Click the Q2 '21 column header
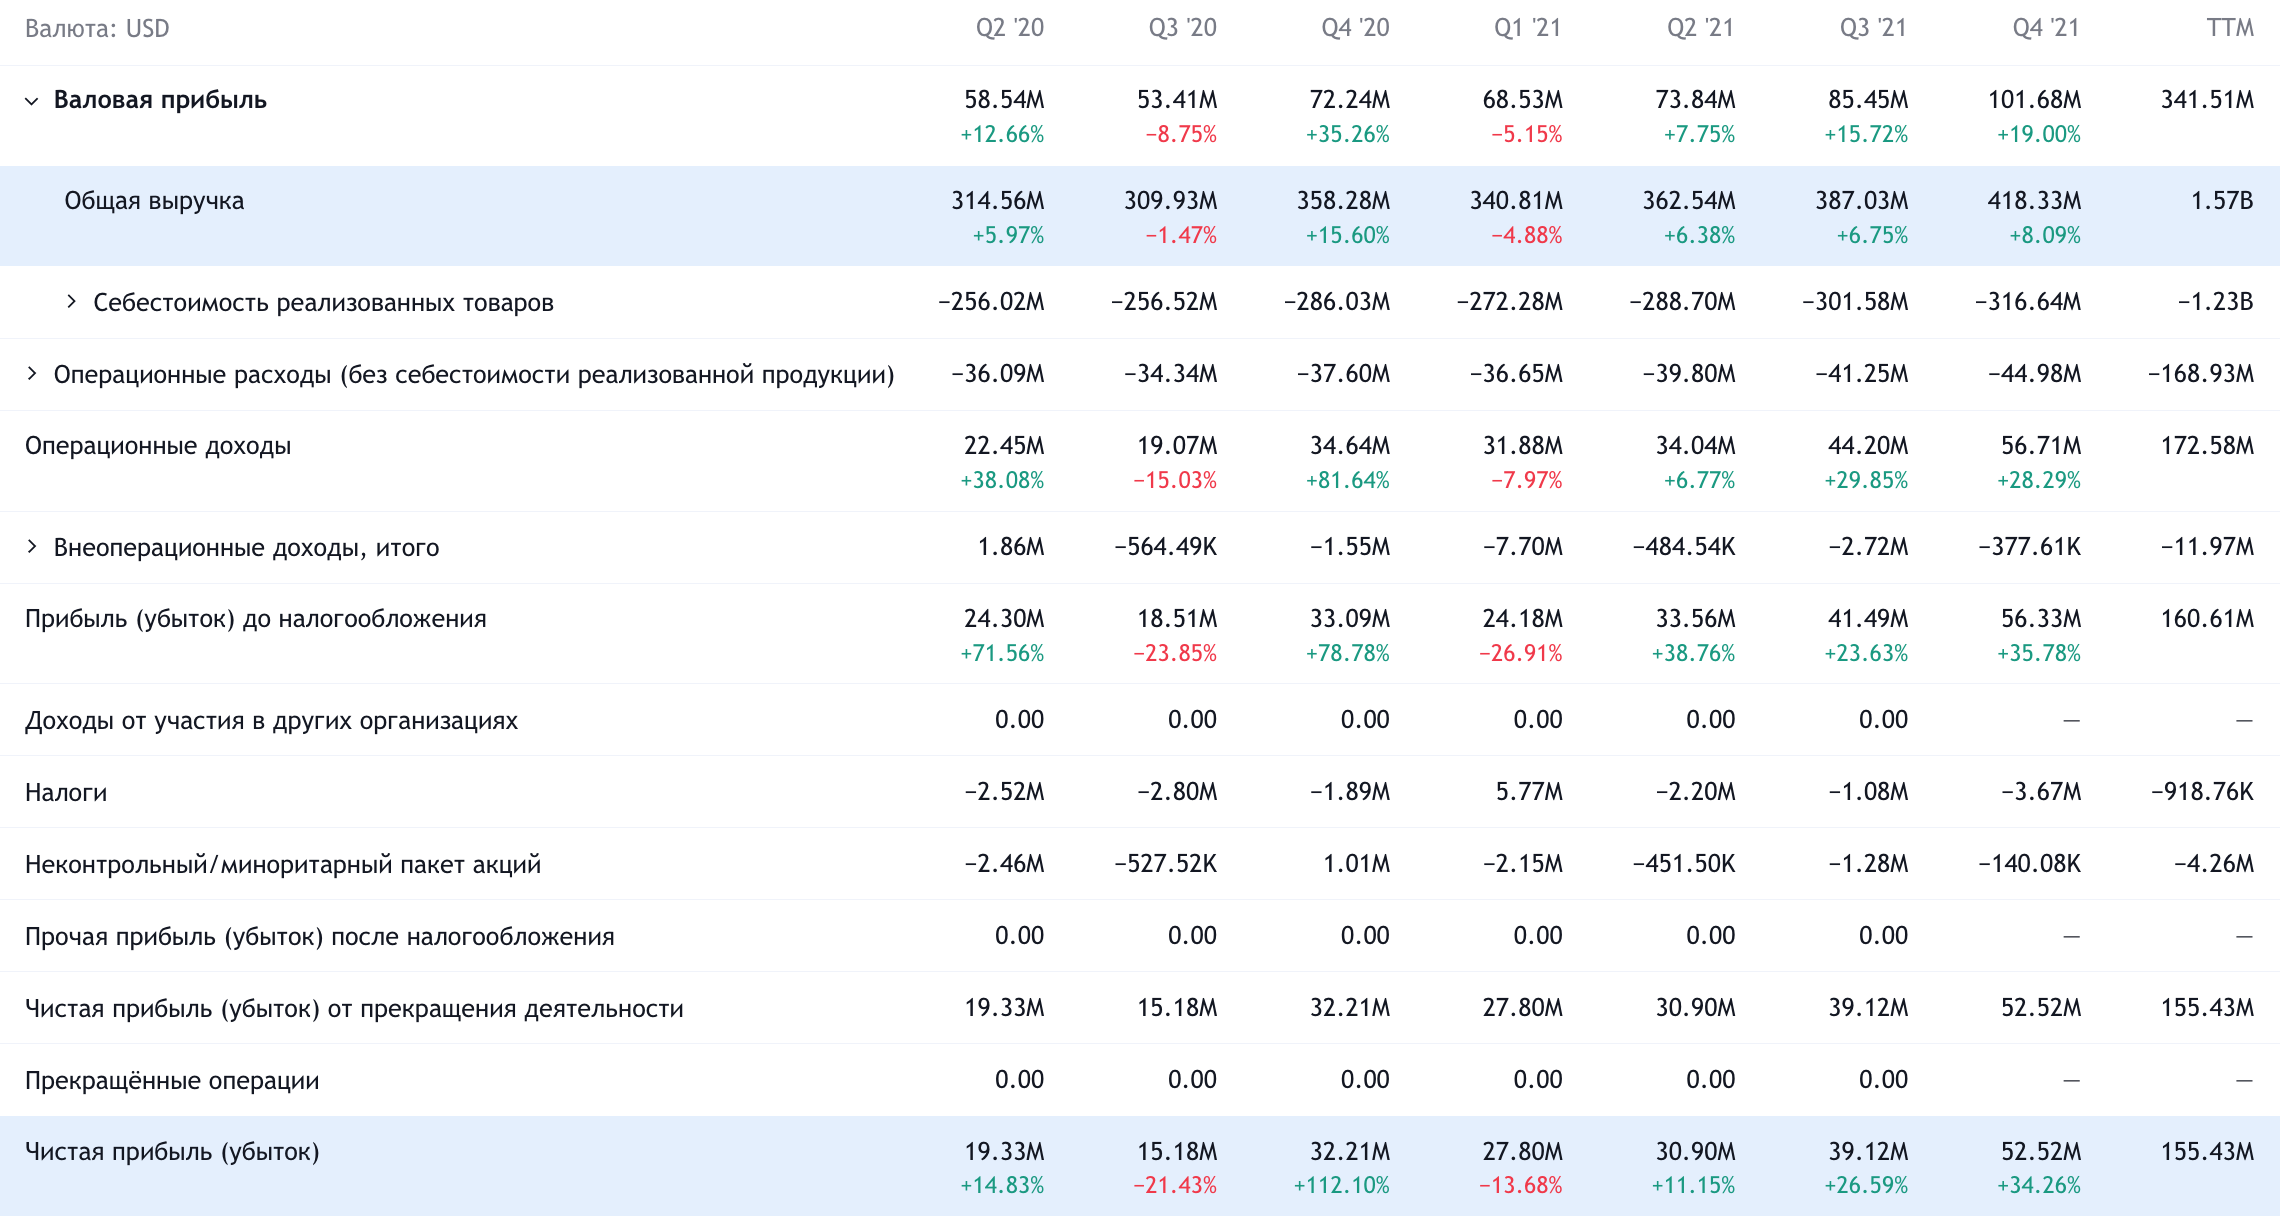 [1700, 28]
